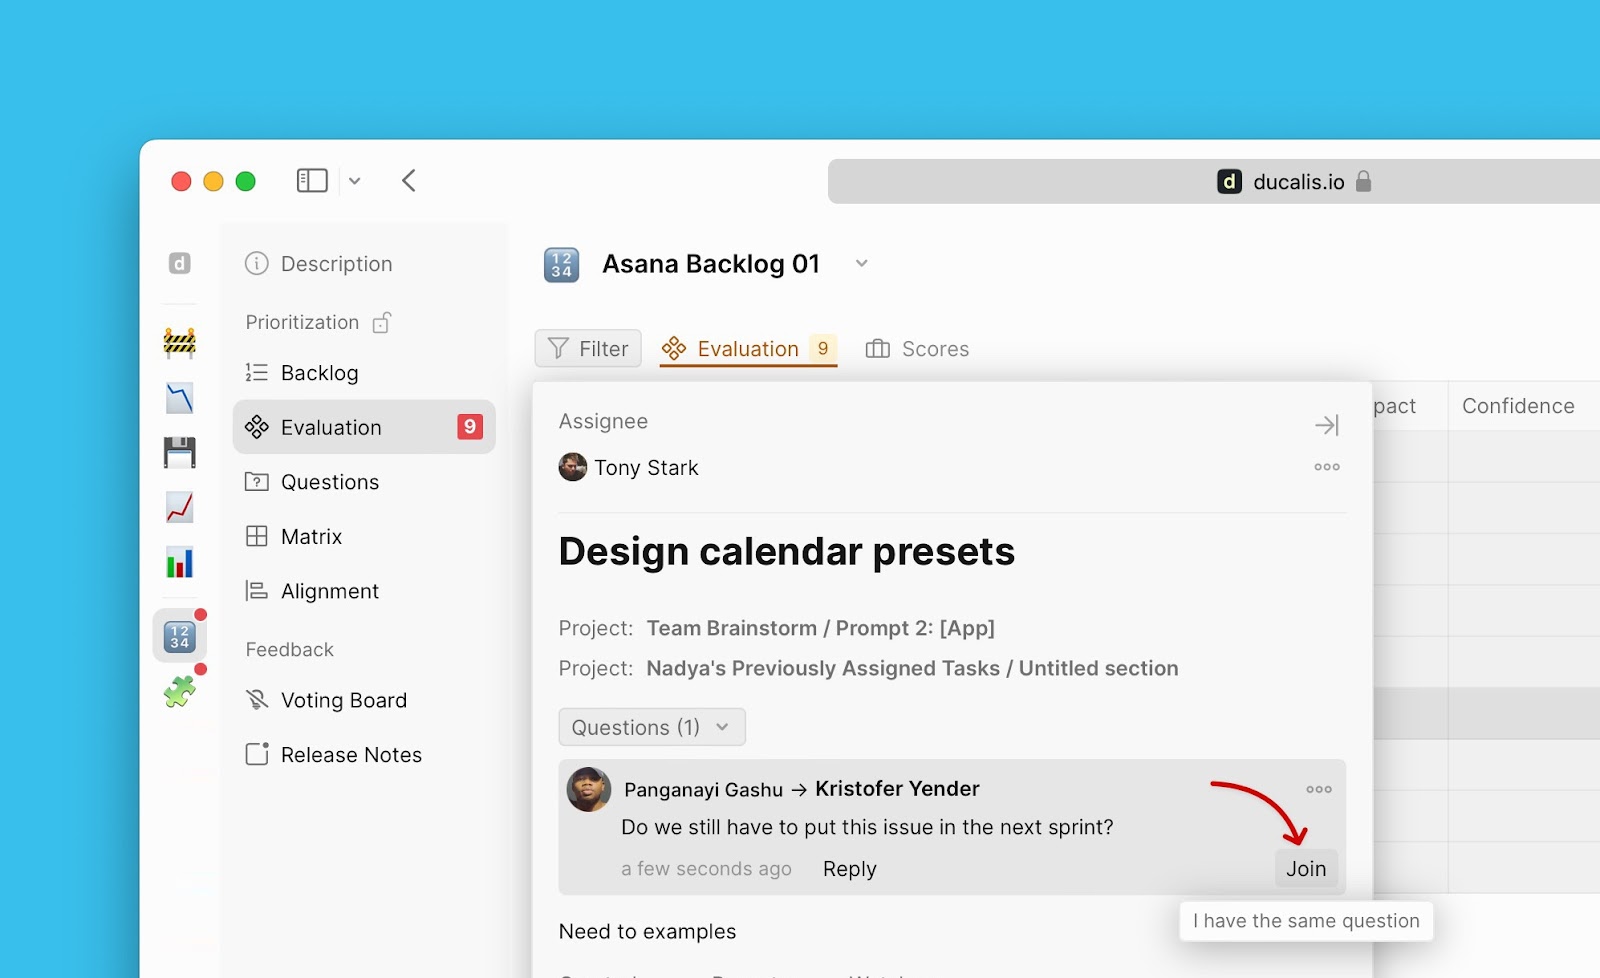
Task: Switch to the Evaluation tab
Action: coord(748,349)
